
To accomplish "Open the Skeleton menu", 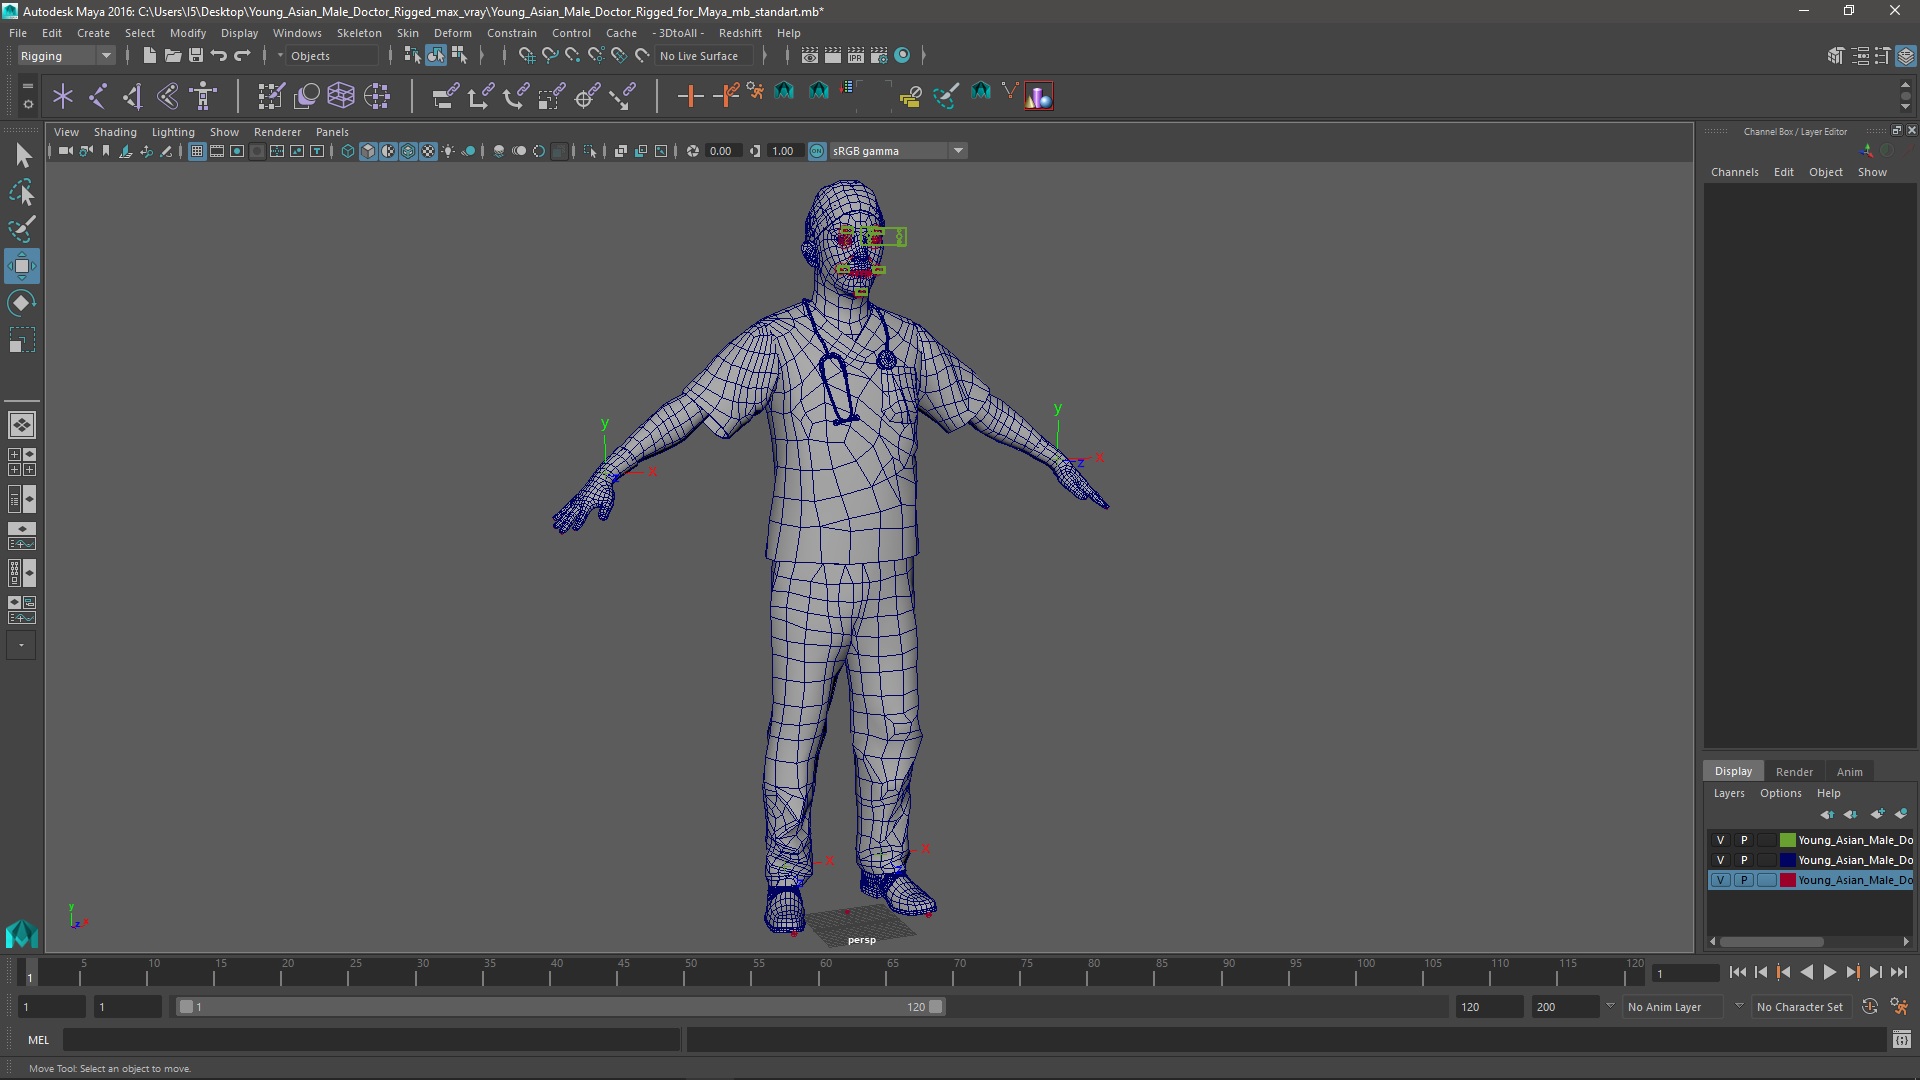I will pyautogui.click(x=359, y=33).
